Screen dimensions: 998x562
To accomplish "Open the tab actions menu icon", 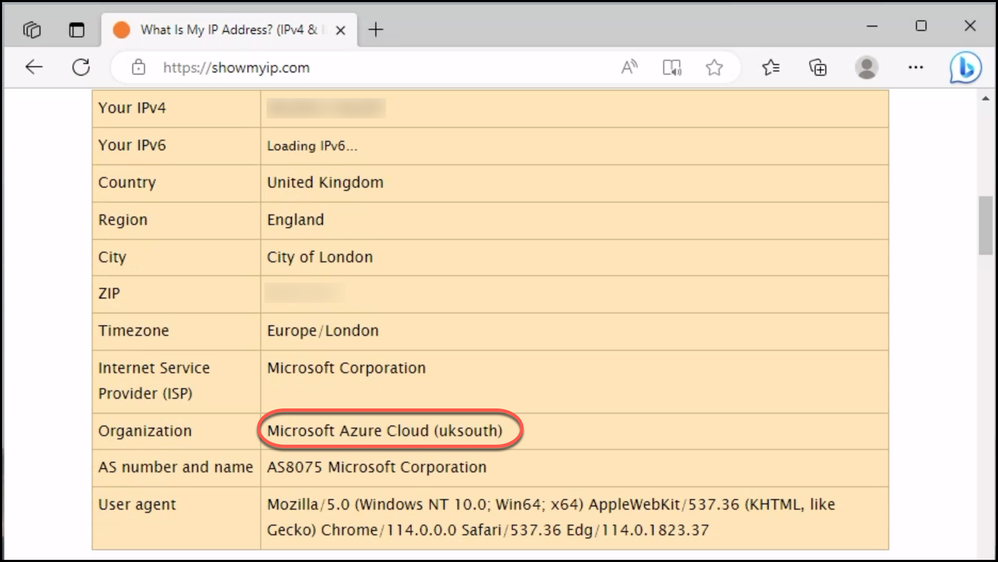I will [76, 29].
